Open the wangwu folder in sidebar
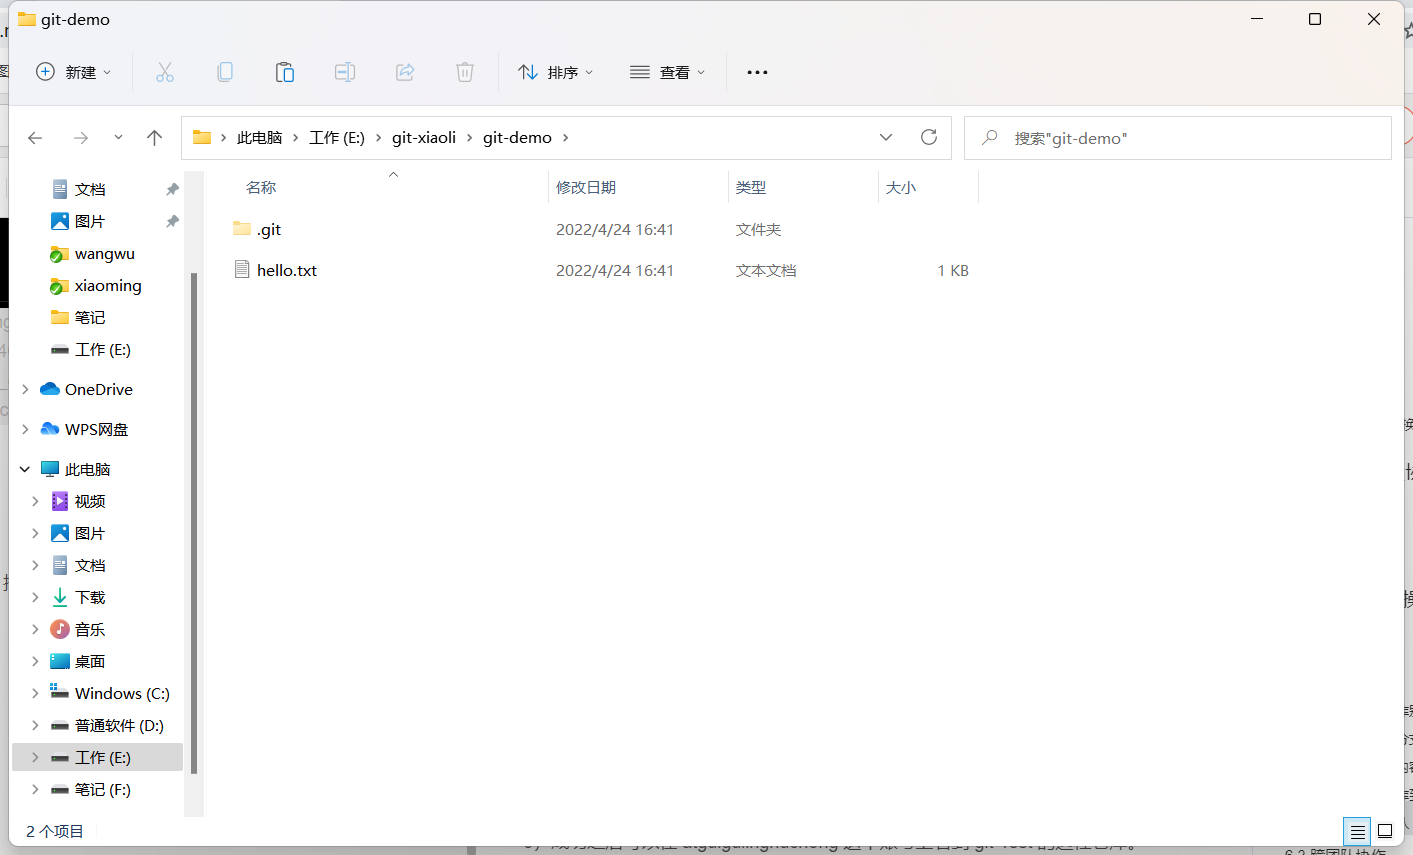The image size is (1413, 855). (x=104, y=253)
